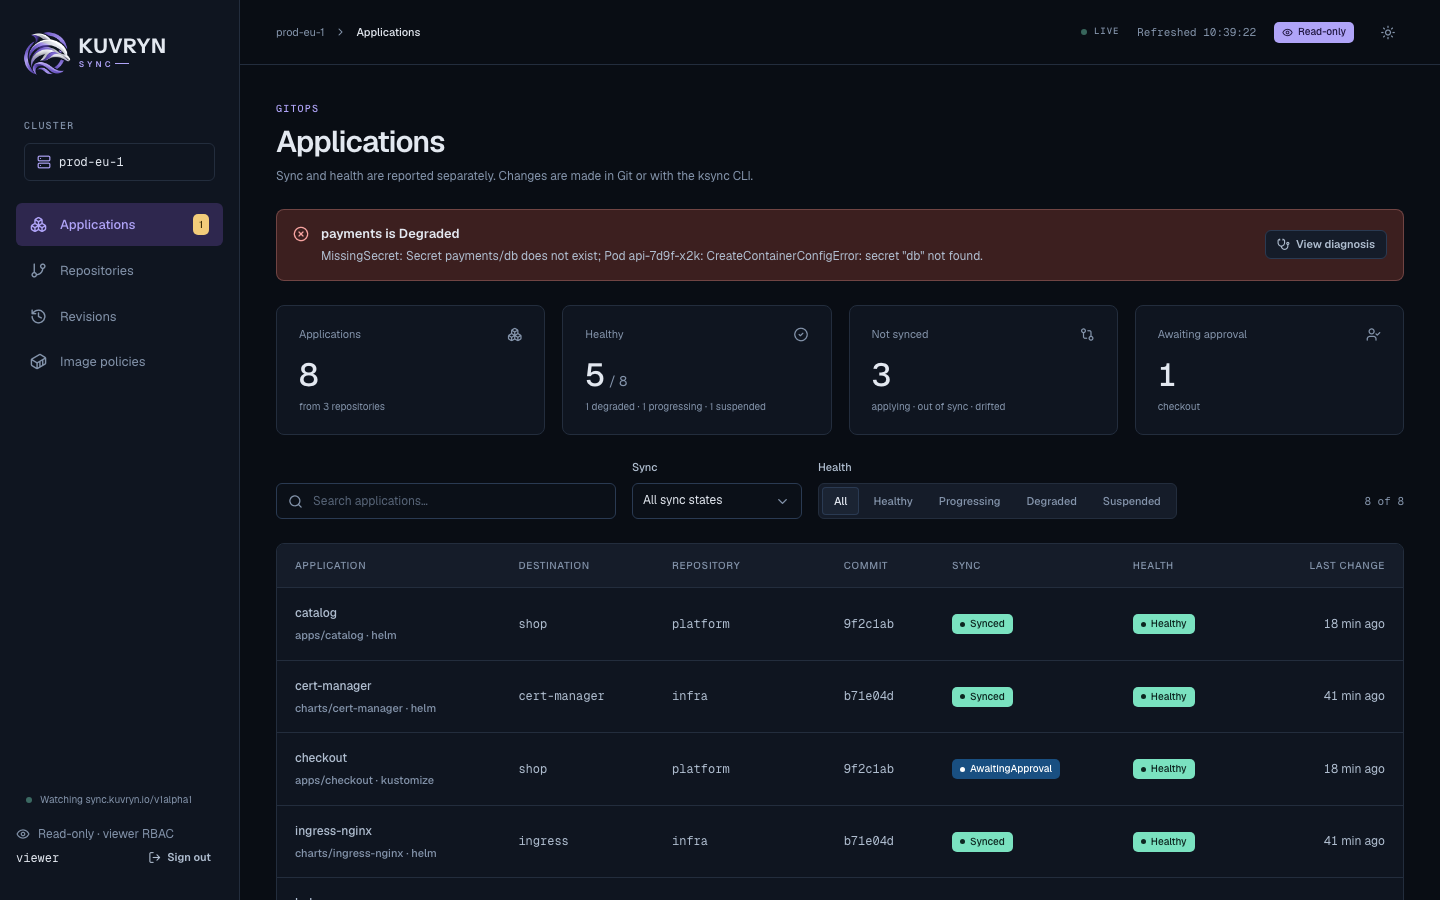This screenshot has height=900, width=1440.
Task: Open Applications in the sidebar
Action: pos(119,225)
